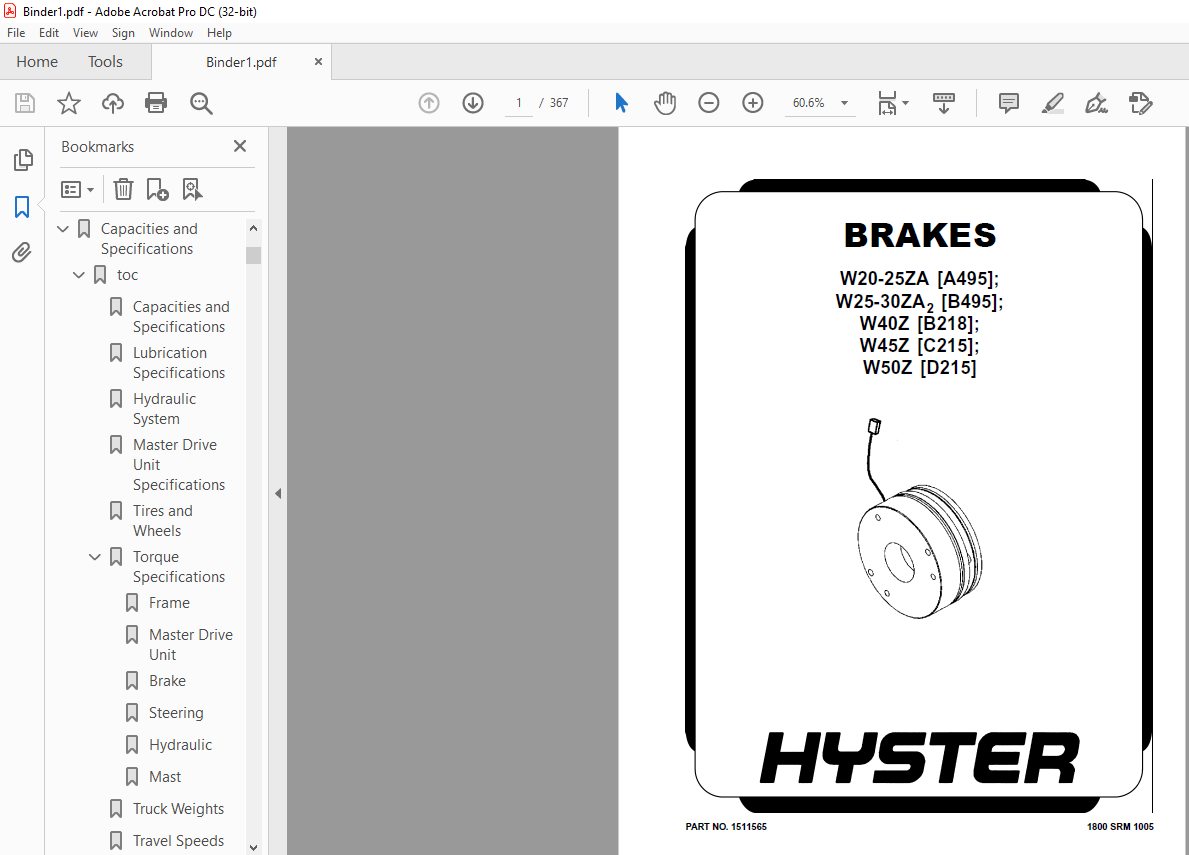This screenshot has width=1189, height=855.
Task: Click the bookmarks scrollbar thumb
Action: tap(253, 255)
